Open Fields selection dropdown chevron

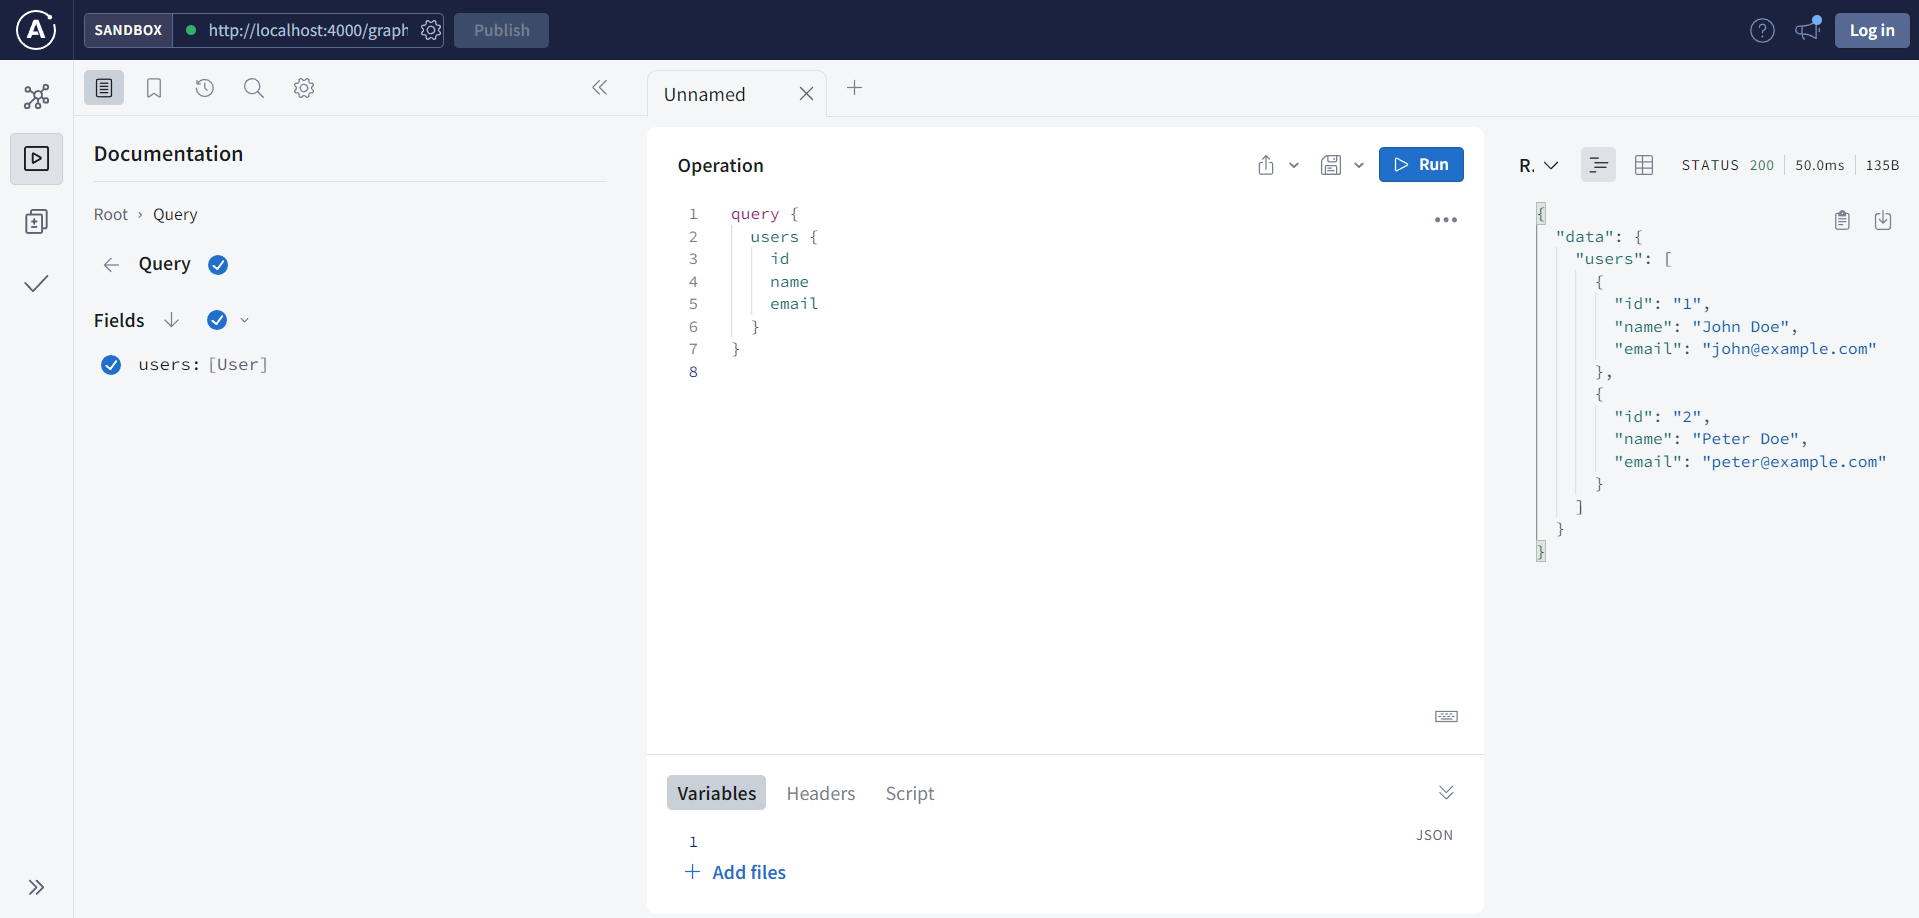(x=244, y=320)
